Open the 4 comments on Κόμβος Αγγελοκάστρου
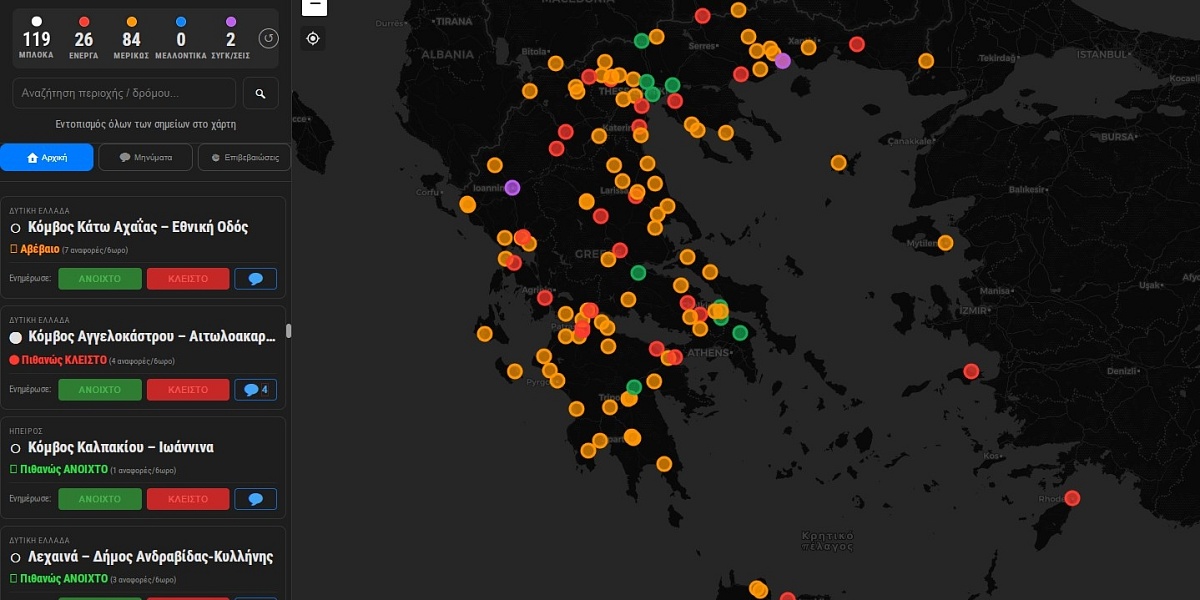This screenshot has height=600, width=1200. pos(255,389)
